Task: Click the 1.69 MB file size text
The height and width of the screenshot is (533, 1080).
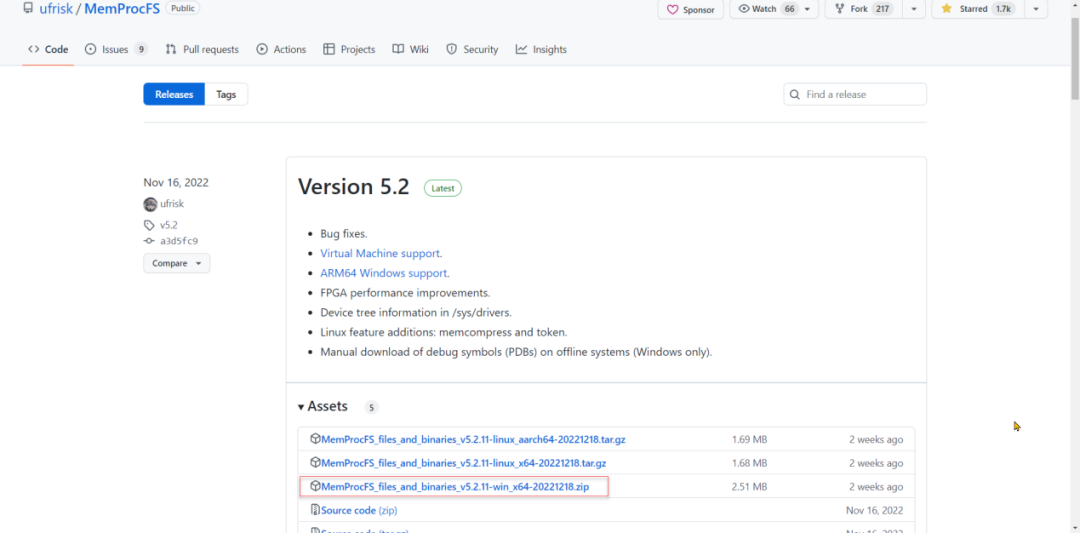Action: point(749,439)
